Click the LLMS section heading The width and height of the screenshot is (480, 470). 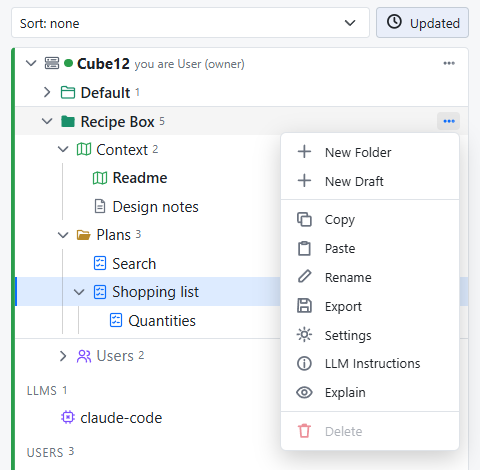42,390
